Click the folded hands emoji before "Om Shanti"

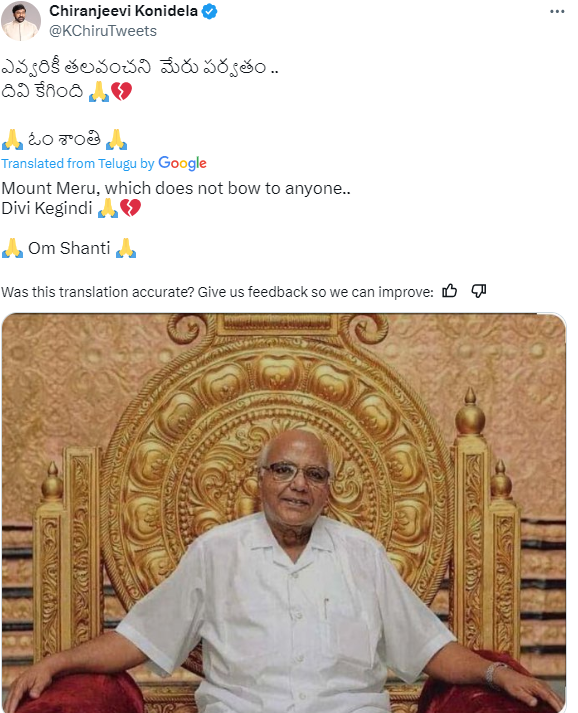click(x=12, y=248)
